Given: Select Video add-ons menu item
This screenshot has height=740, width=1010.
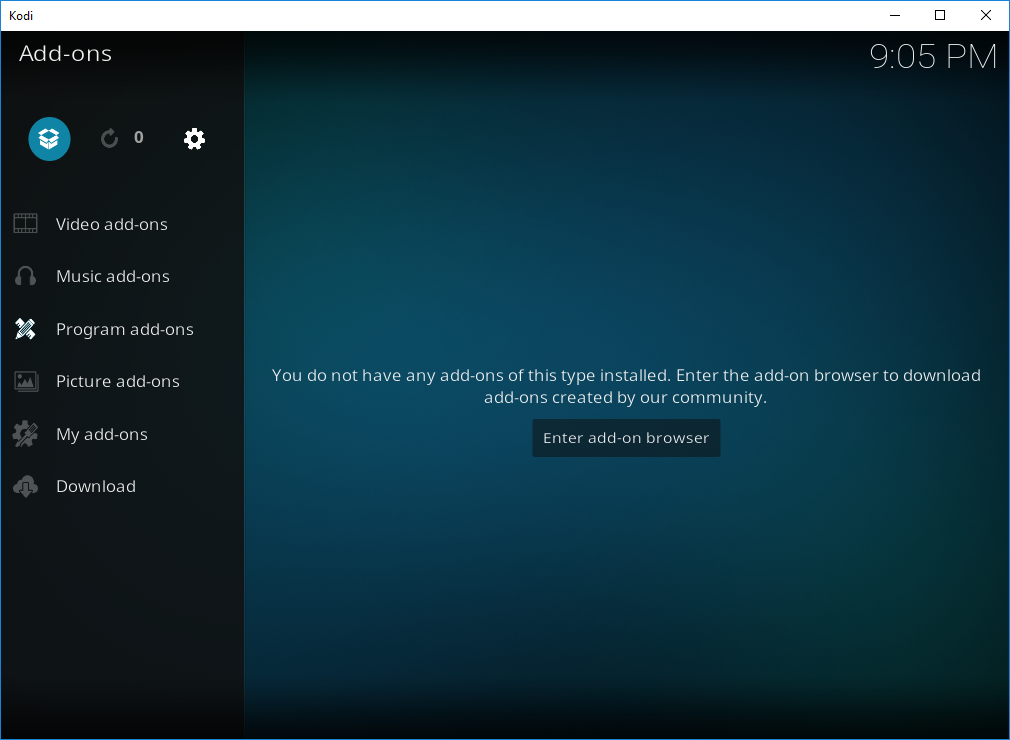Looking at the screenshot, I should tap(122, 224).
